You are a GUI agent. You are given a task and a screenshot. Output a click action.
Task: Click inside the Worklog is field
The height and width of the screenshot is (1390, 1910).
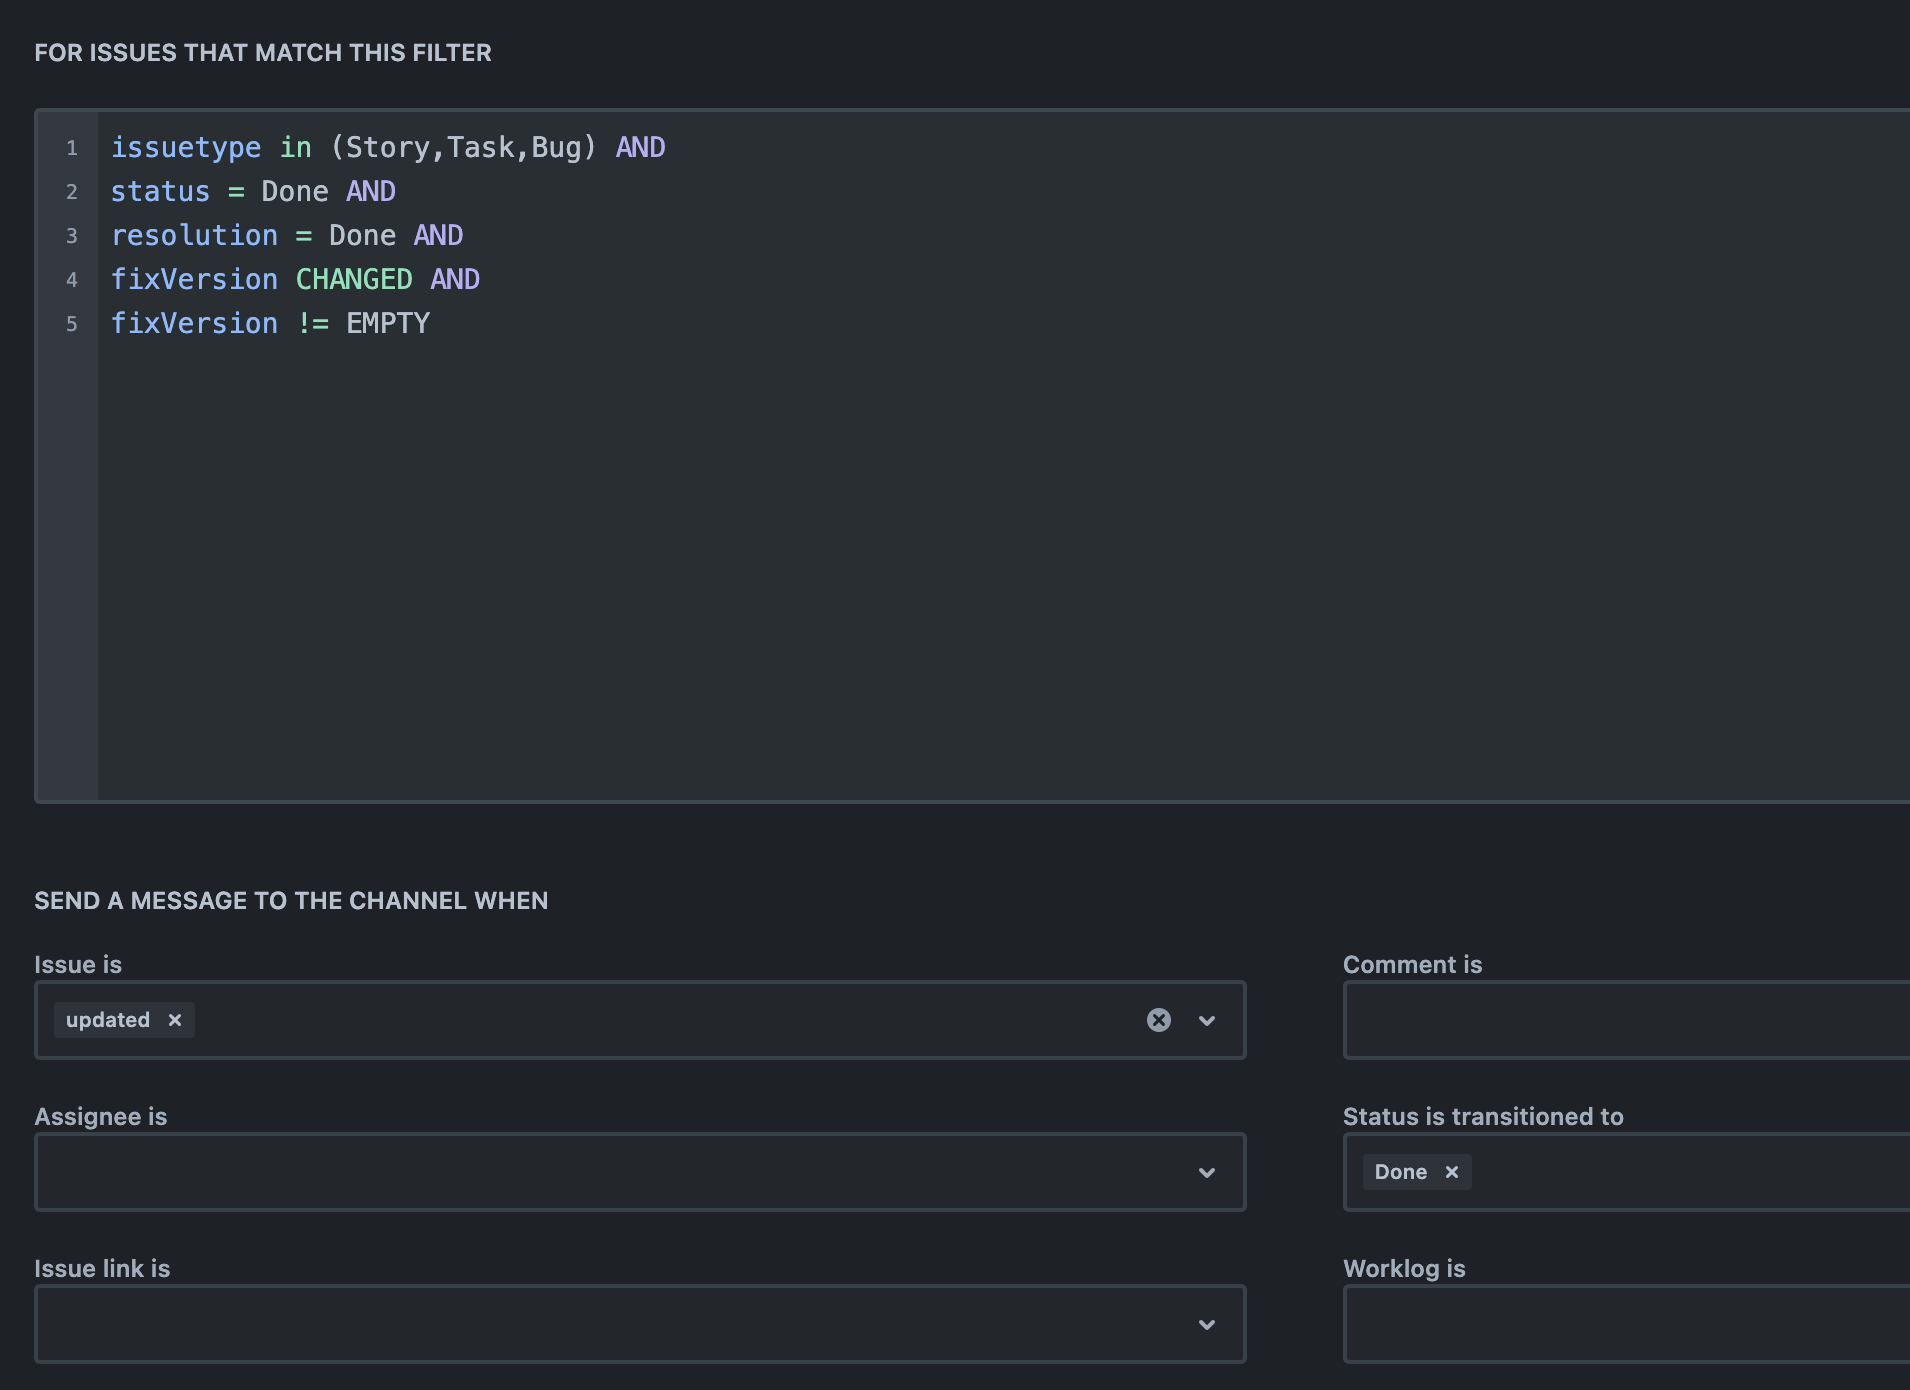1626,1324
